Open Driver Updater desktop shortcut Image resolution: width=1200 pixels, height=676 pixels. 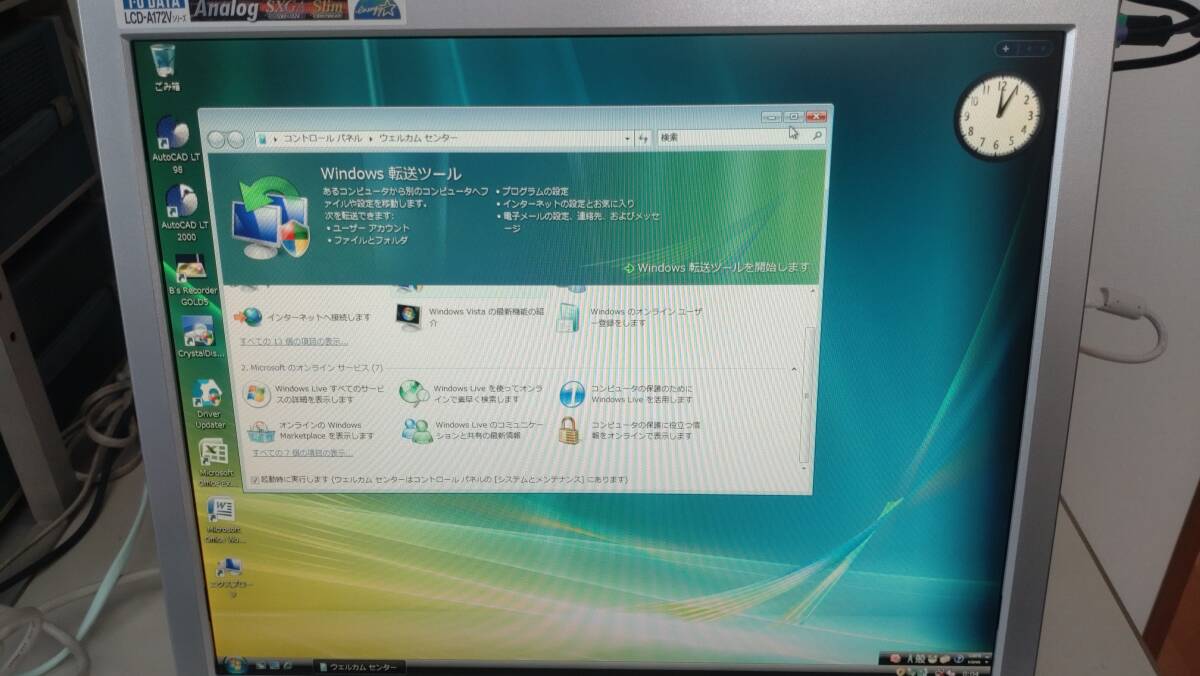[208, 405]
